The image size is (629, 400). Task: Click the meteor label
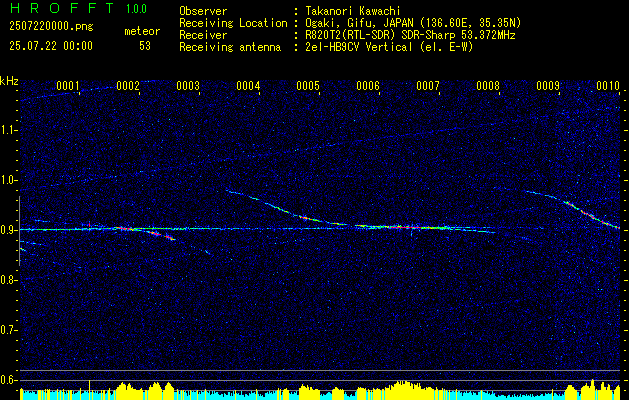[x=142, y=31]
